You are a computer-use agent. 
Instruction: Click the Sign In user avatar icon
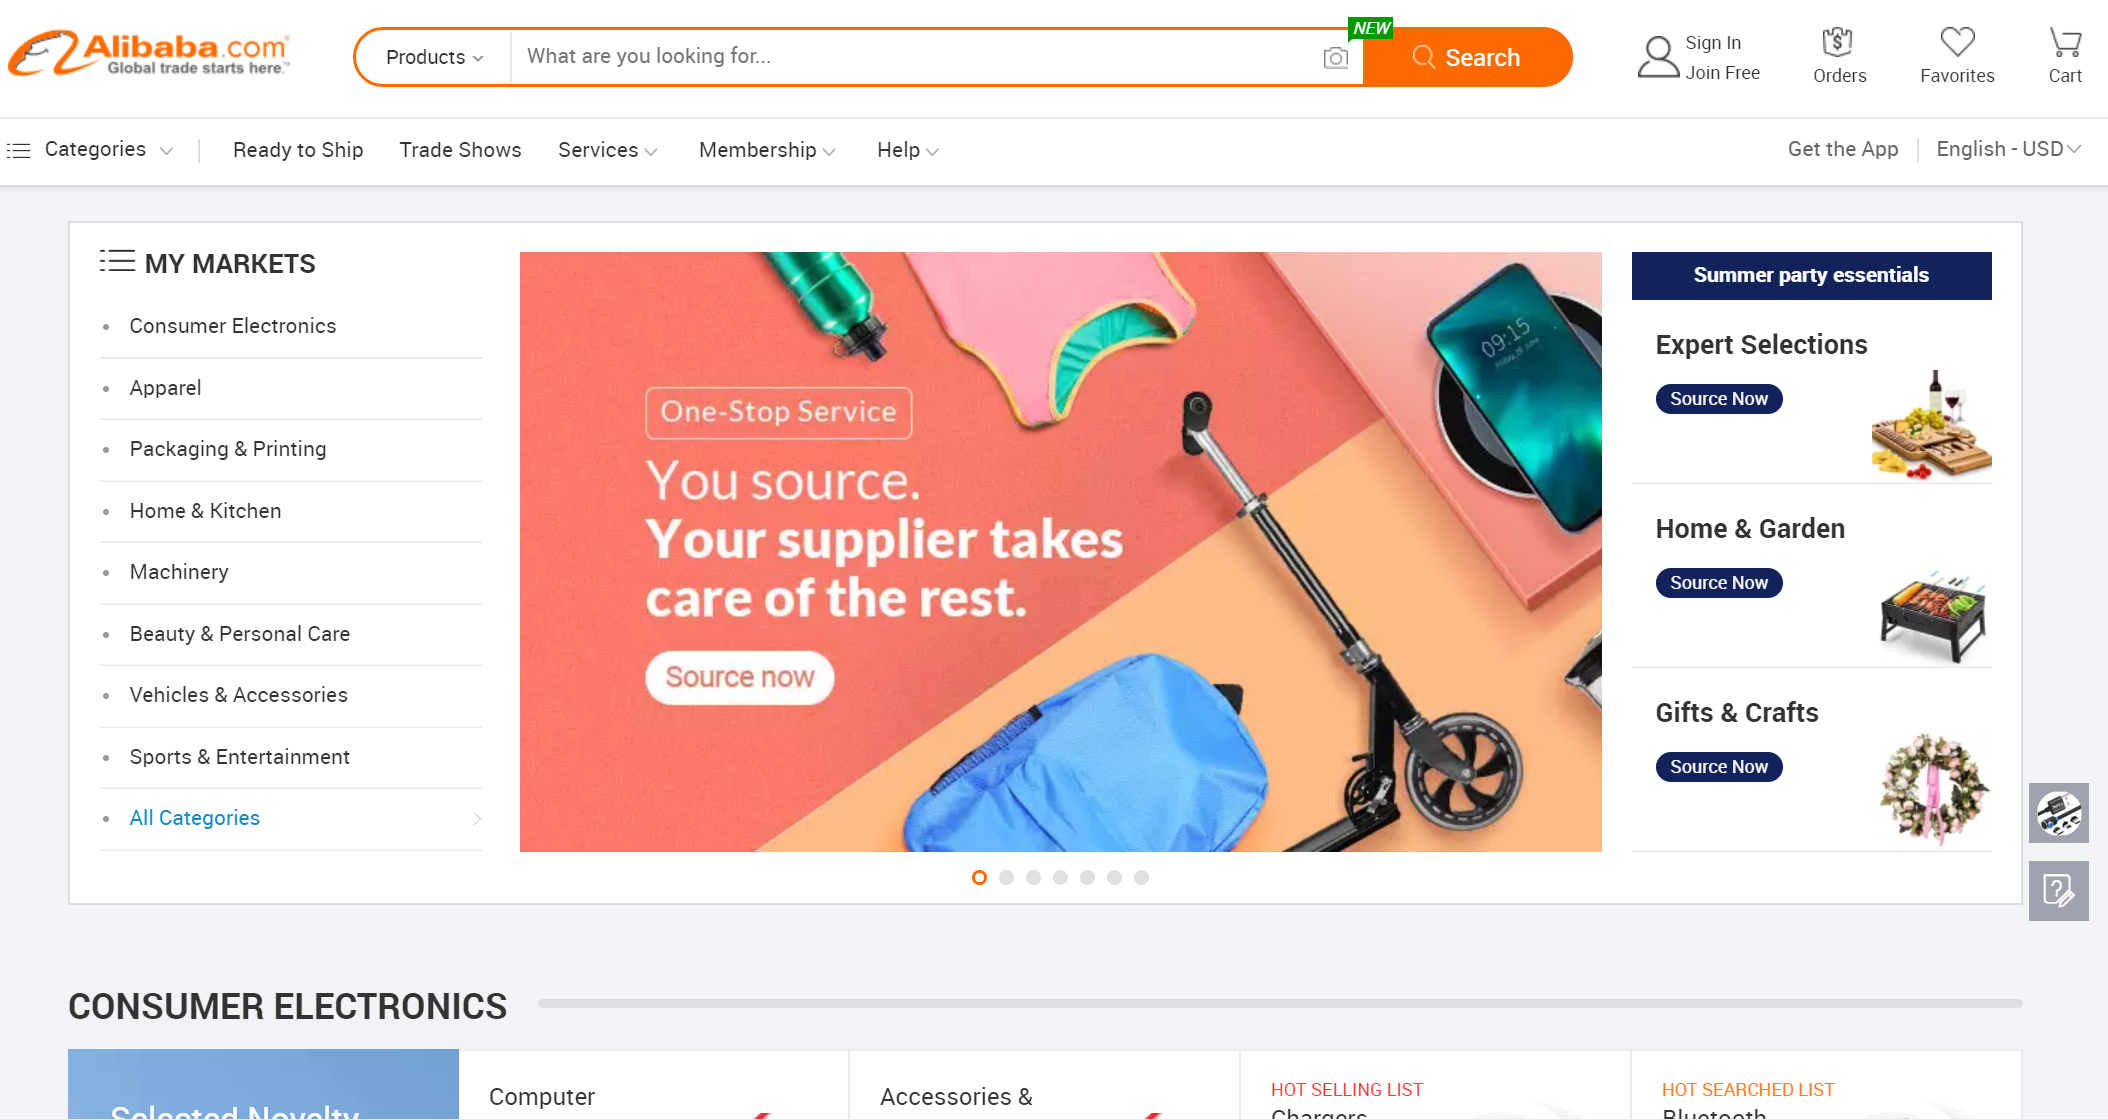pyautogui.click(x=1658, y=57)
